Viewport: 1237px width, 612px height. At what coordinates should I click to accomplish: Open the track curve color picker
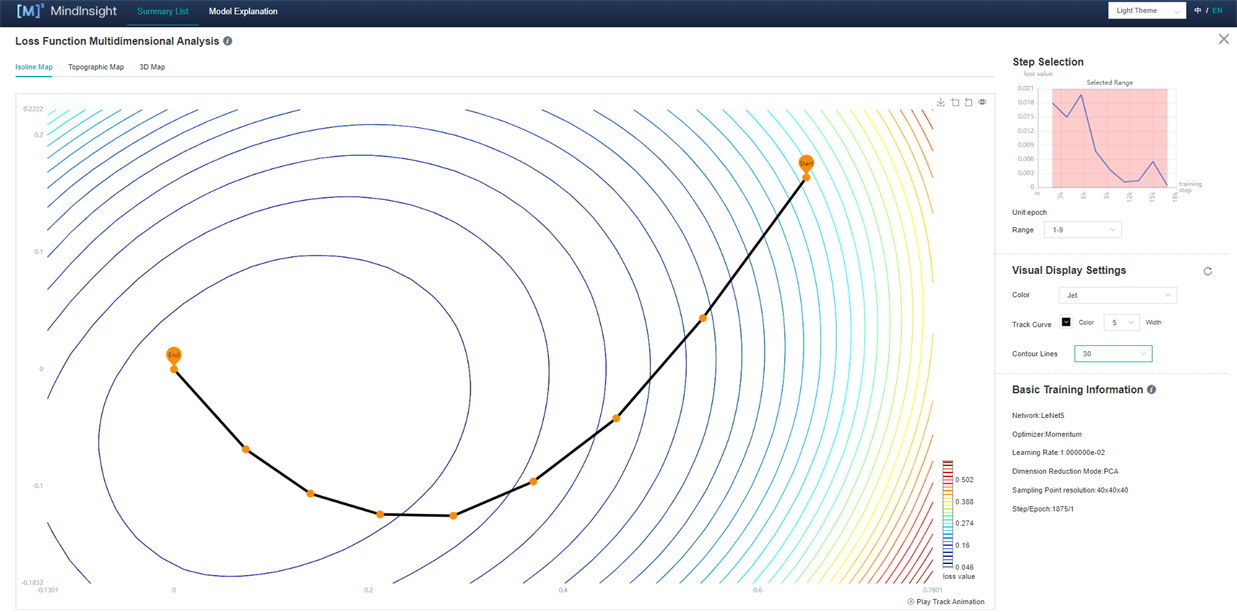1066,322
